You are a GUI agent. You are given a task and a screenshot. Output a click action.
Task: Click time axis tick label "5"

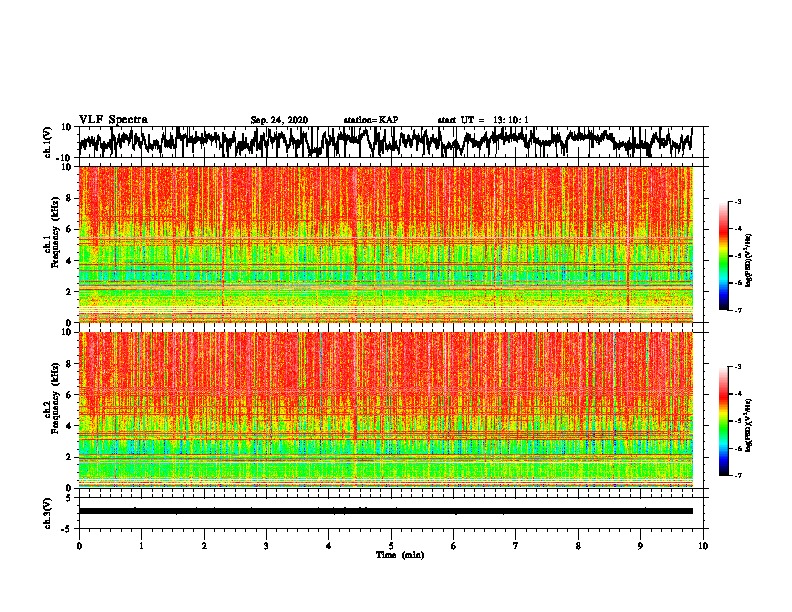click(x=391, y=546)
